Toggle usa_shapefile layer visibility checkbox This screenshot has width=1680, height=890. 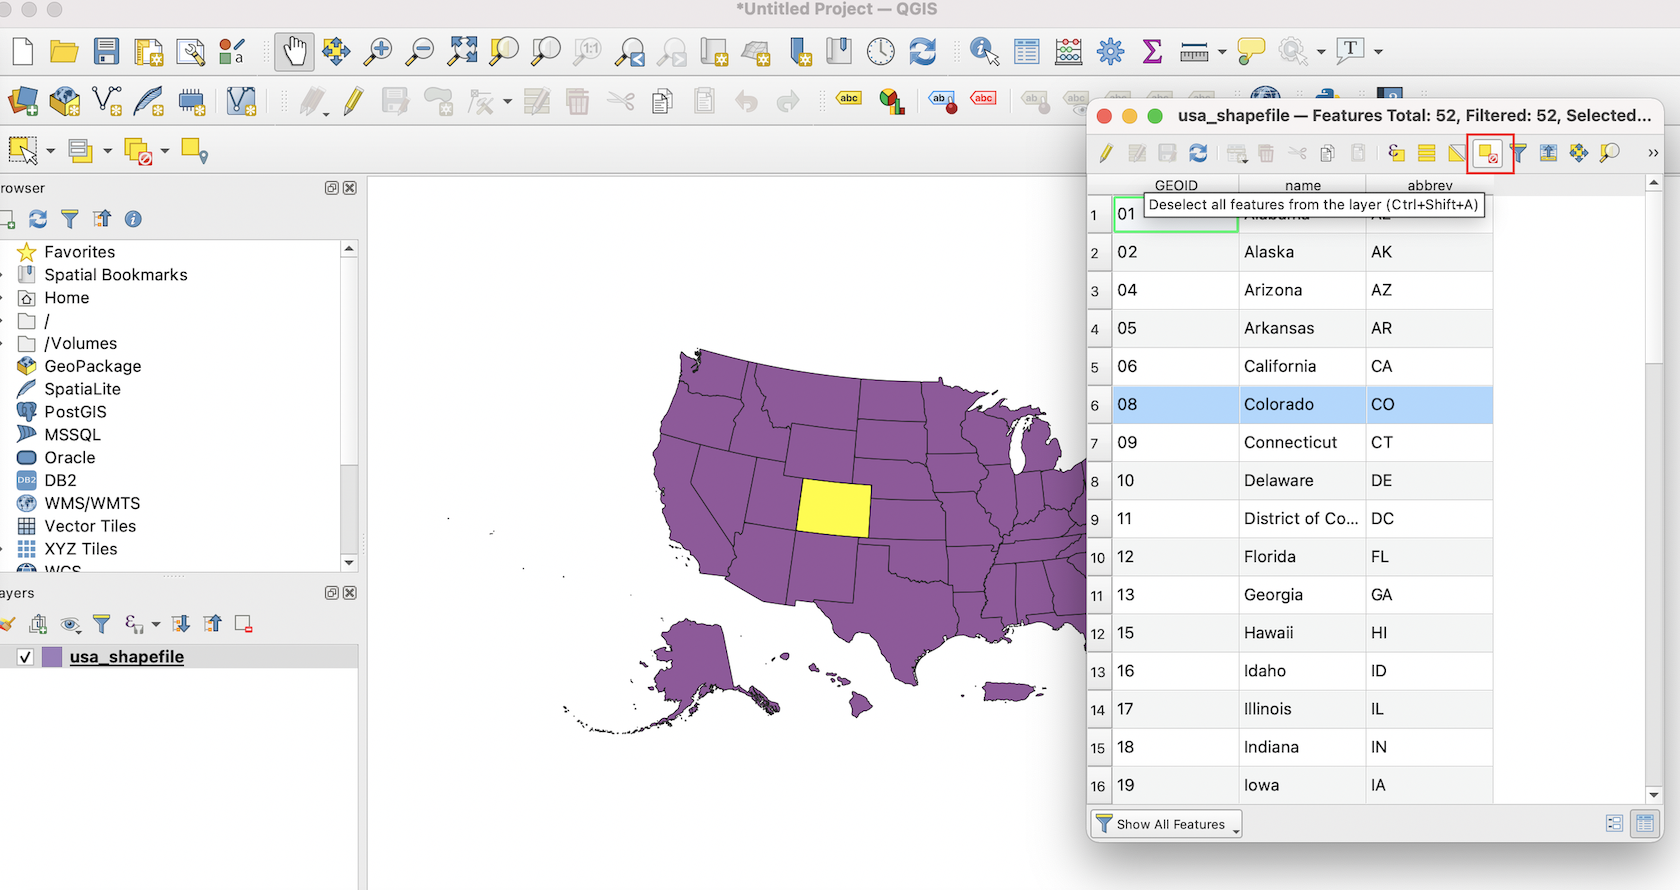pos(25,657)
